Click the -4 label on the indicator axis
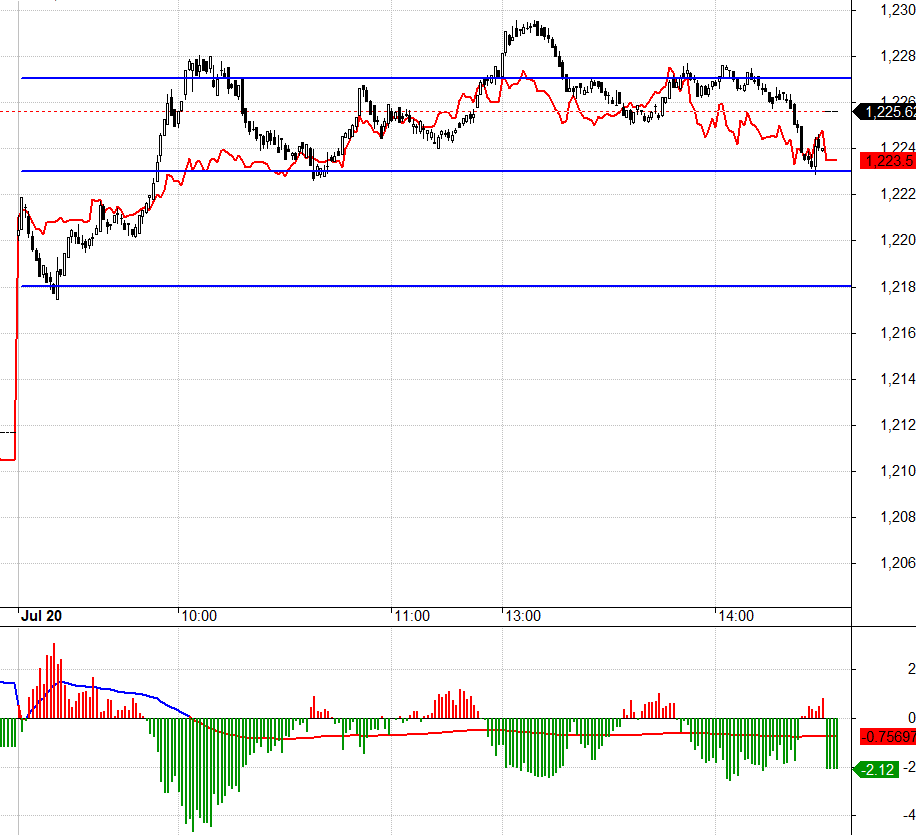 pos(882,812)
